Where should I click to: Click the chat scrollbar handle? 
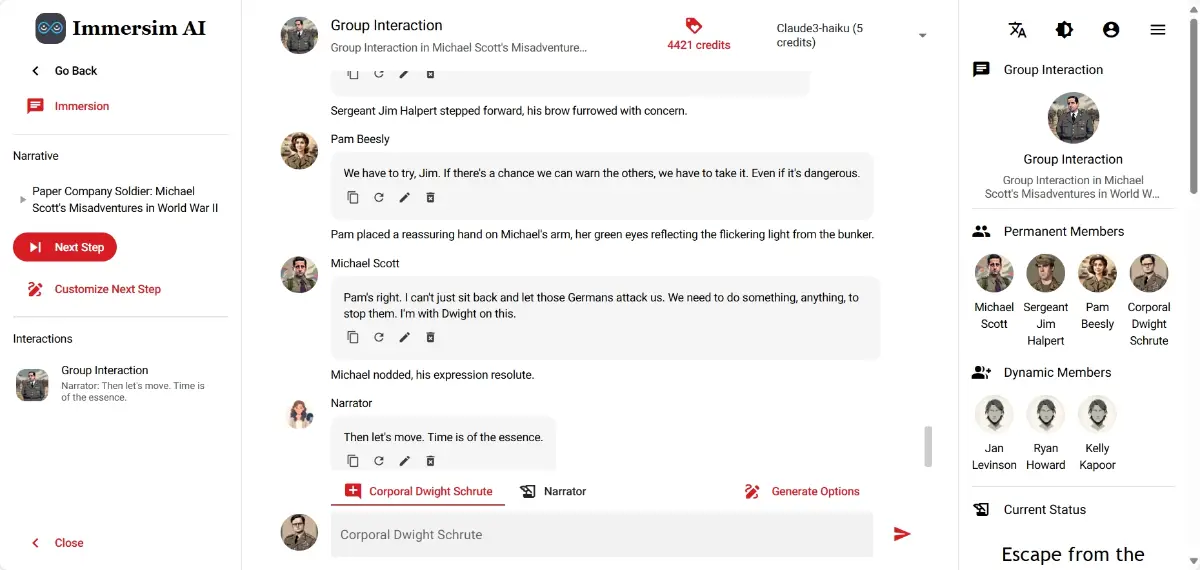click(x=928, y=446)
